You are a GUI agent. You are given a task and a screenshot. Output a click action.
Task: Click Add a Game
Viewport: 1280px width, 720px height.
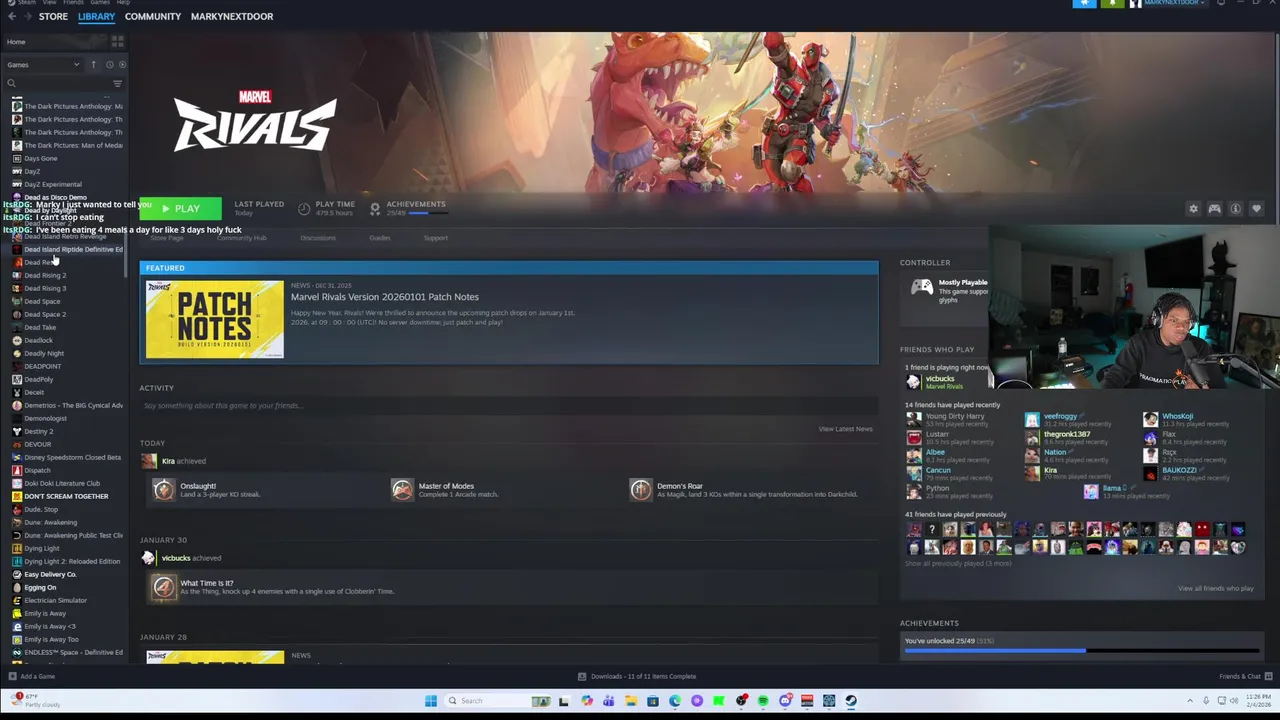point(32,676)
